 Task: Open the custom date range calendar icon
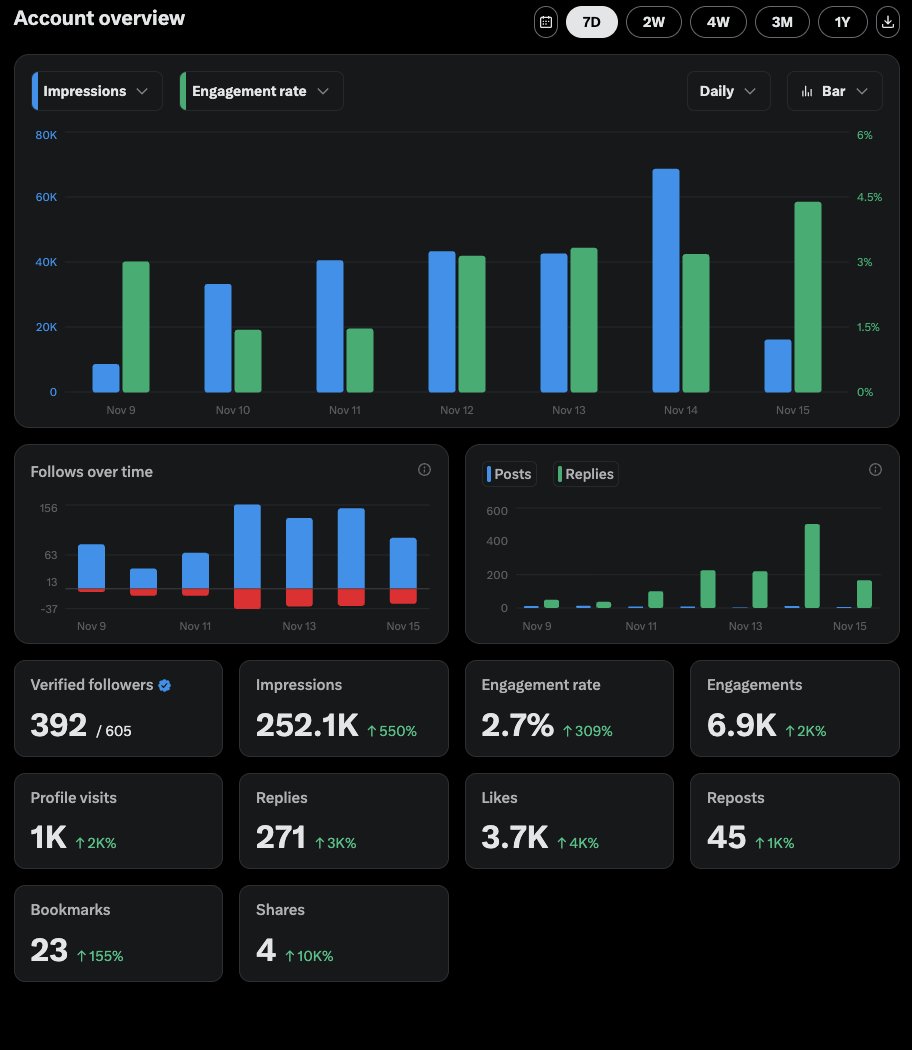point(546,22)
